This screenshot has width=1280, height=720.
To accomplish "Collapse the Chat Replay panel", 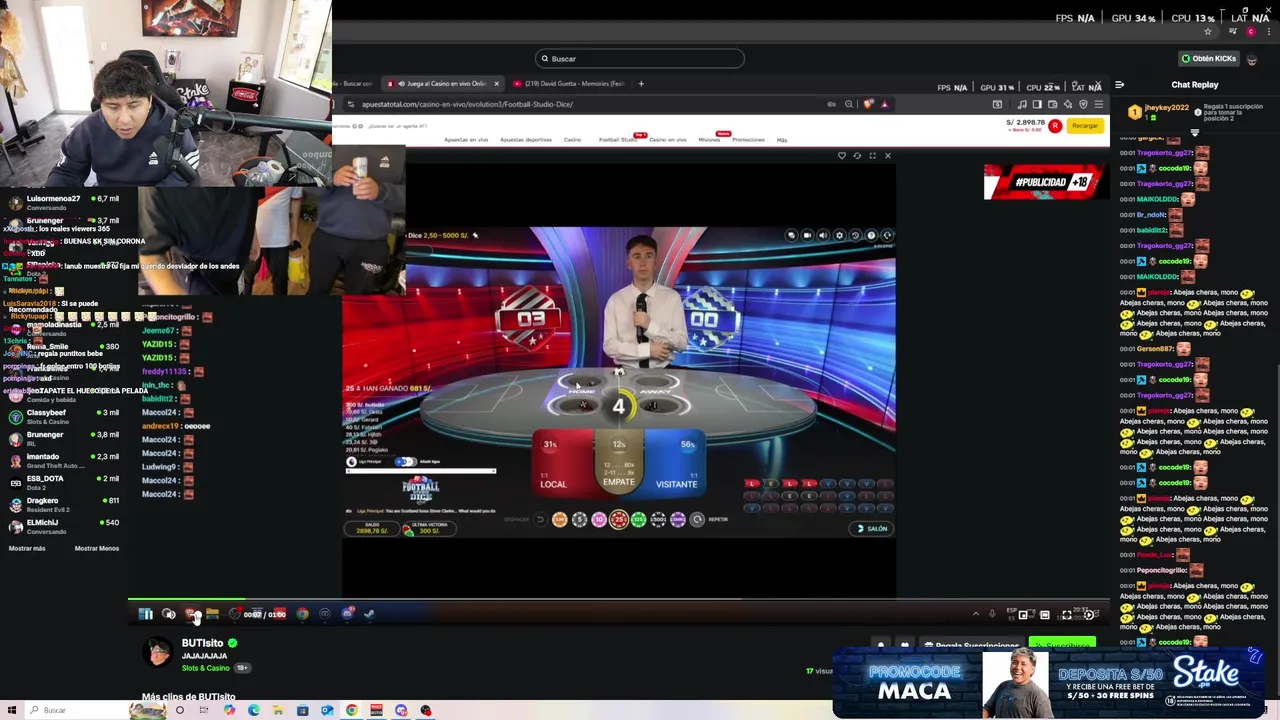I will pos(1119,85).
